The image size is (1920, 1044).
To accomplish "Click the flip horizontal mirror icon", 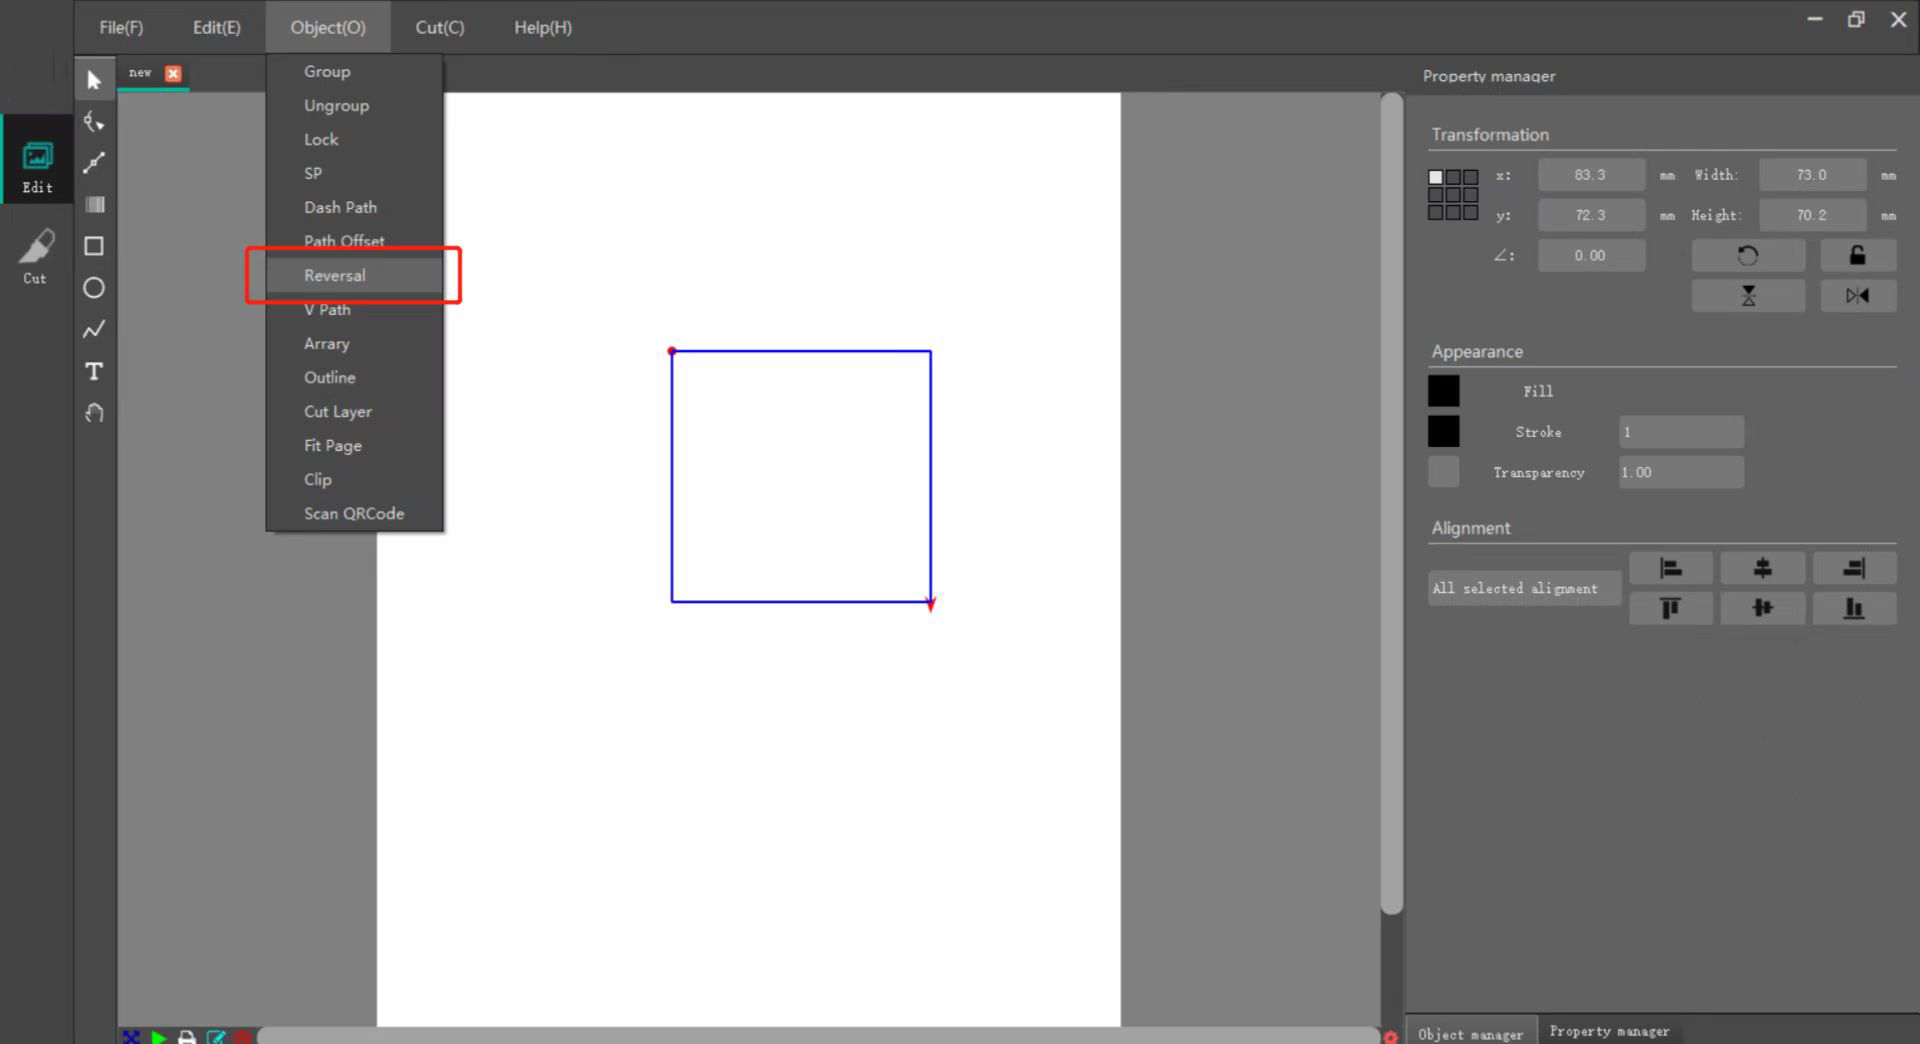I will tap(1857, 296).
